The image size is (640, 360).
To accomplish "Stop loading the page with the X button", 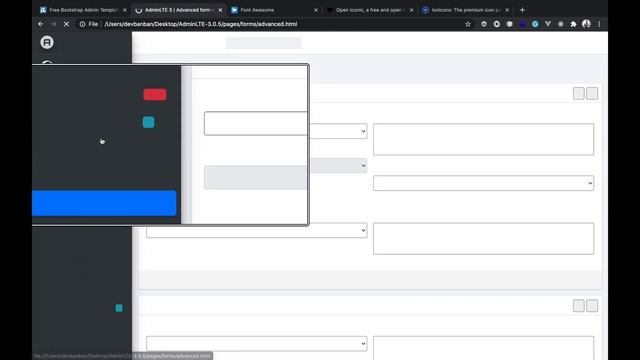I will click(67, 24).
